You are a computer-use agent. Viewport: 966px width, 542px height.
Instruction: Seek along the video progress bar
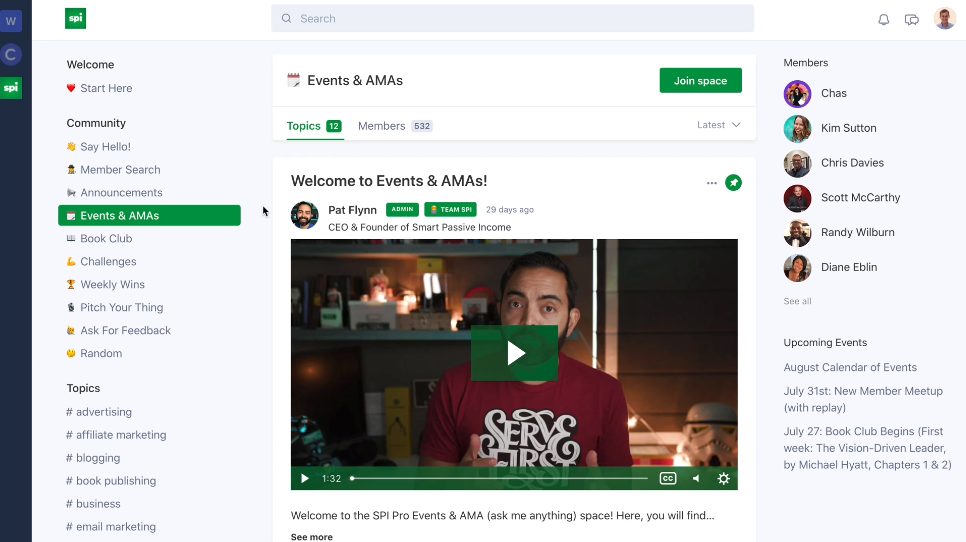[499, 478]
